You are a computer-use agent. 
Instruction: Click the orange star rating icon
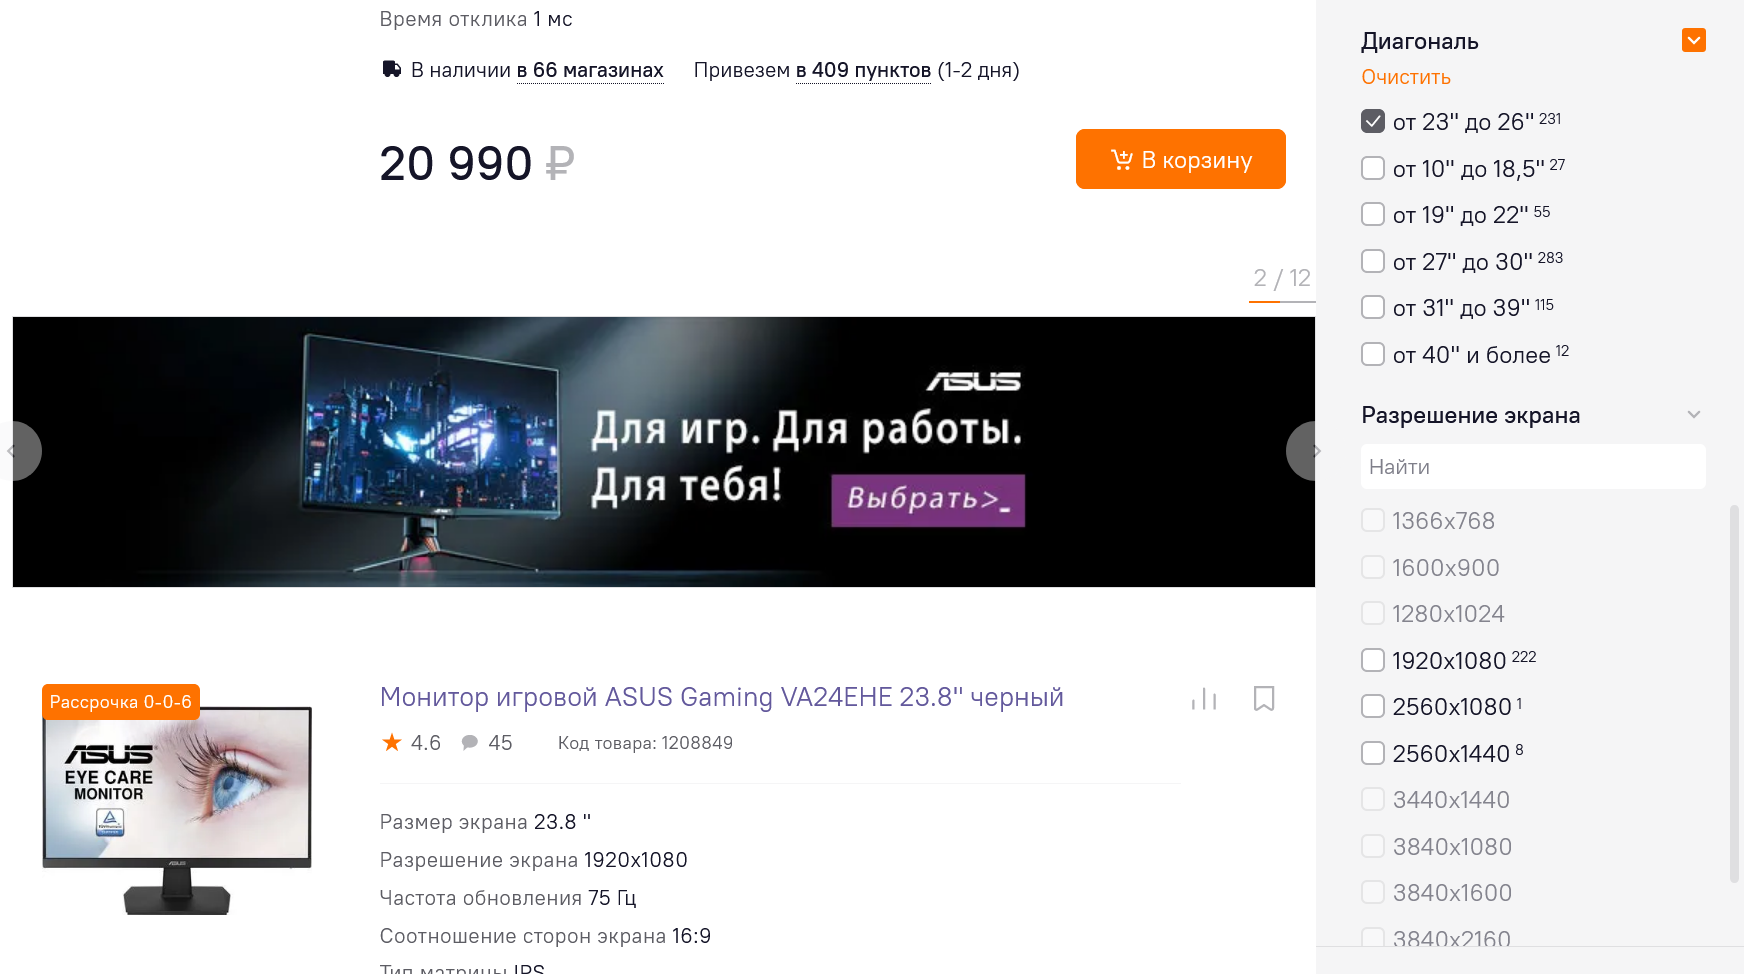[x=392, y=742]
